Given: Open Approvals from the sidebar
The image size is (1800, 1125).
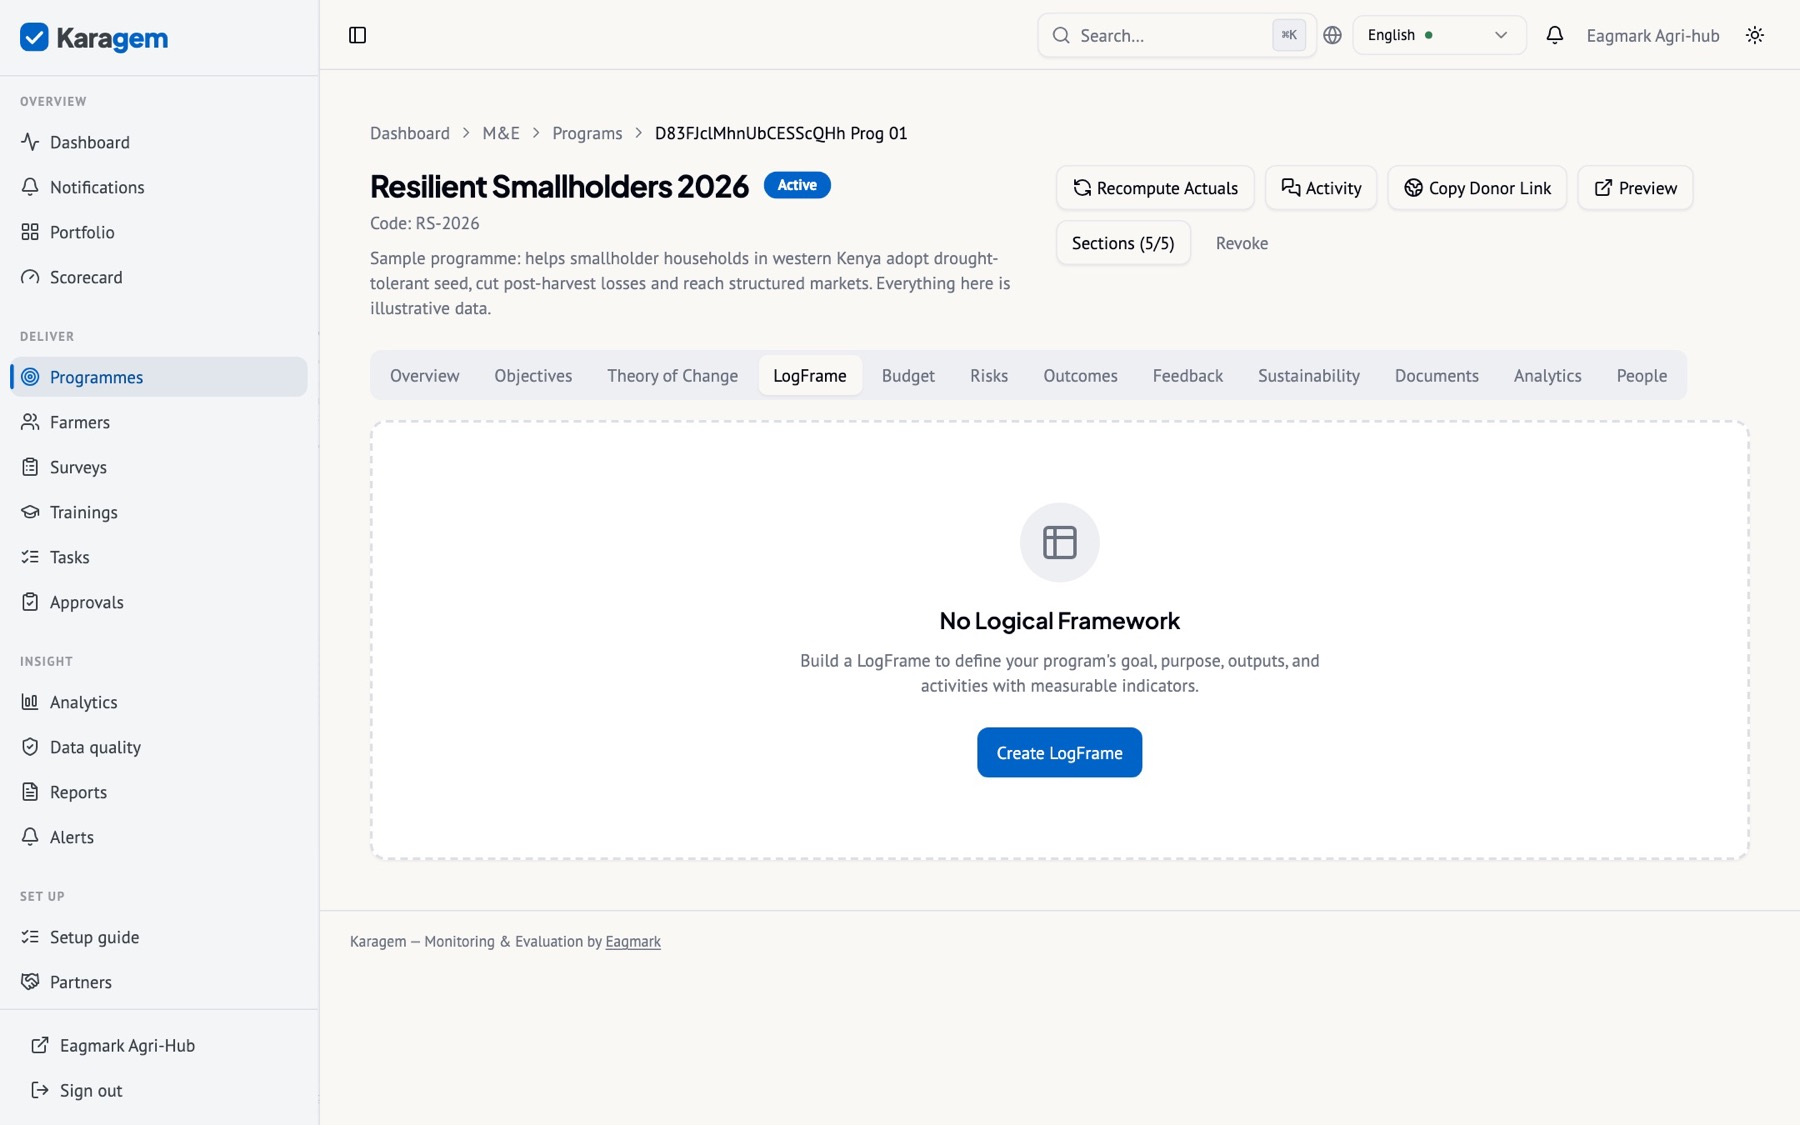Looking at the screenshot, I should 159,602.
